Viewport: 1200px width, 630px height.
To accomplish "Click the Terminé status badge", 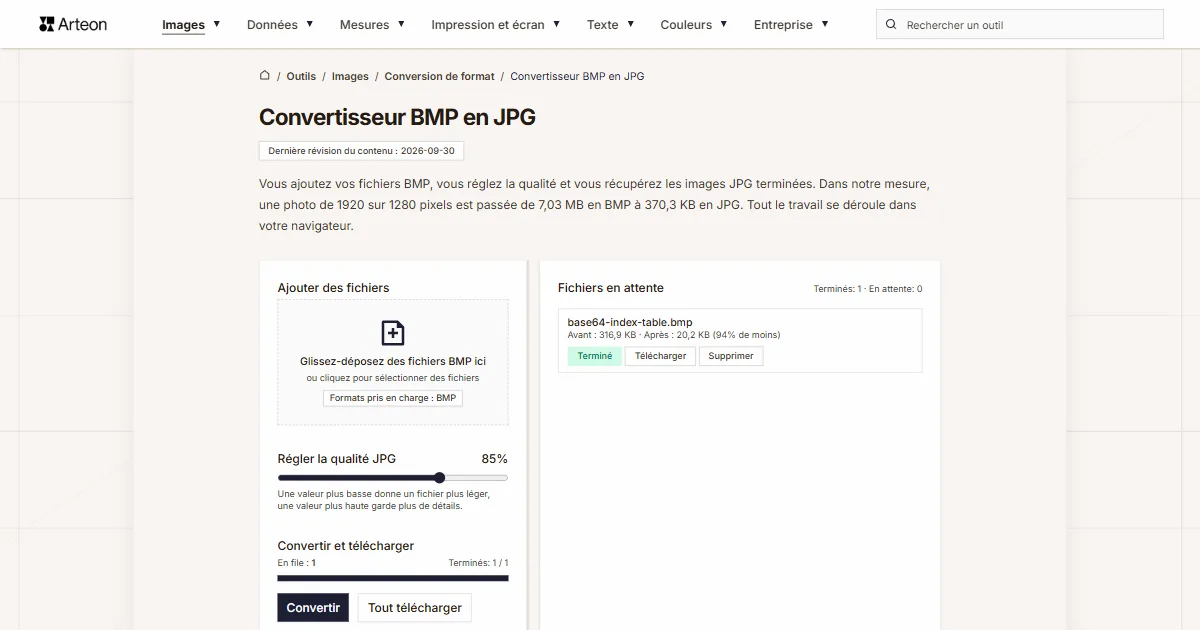I will click(595, 356).
